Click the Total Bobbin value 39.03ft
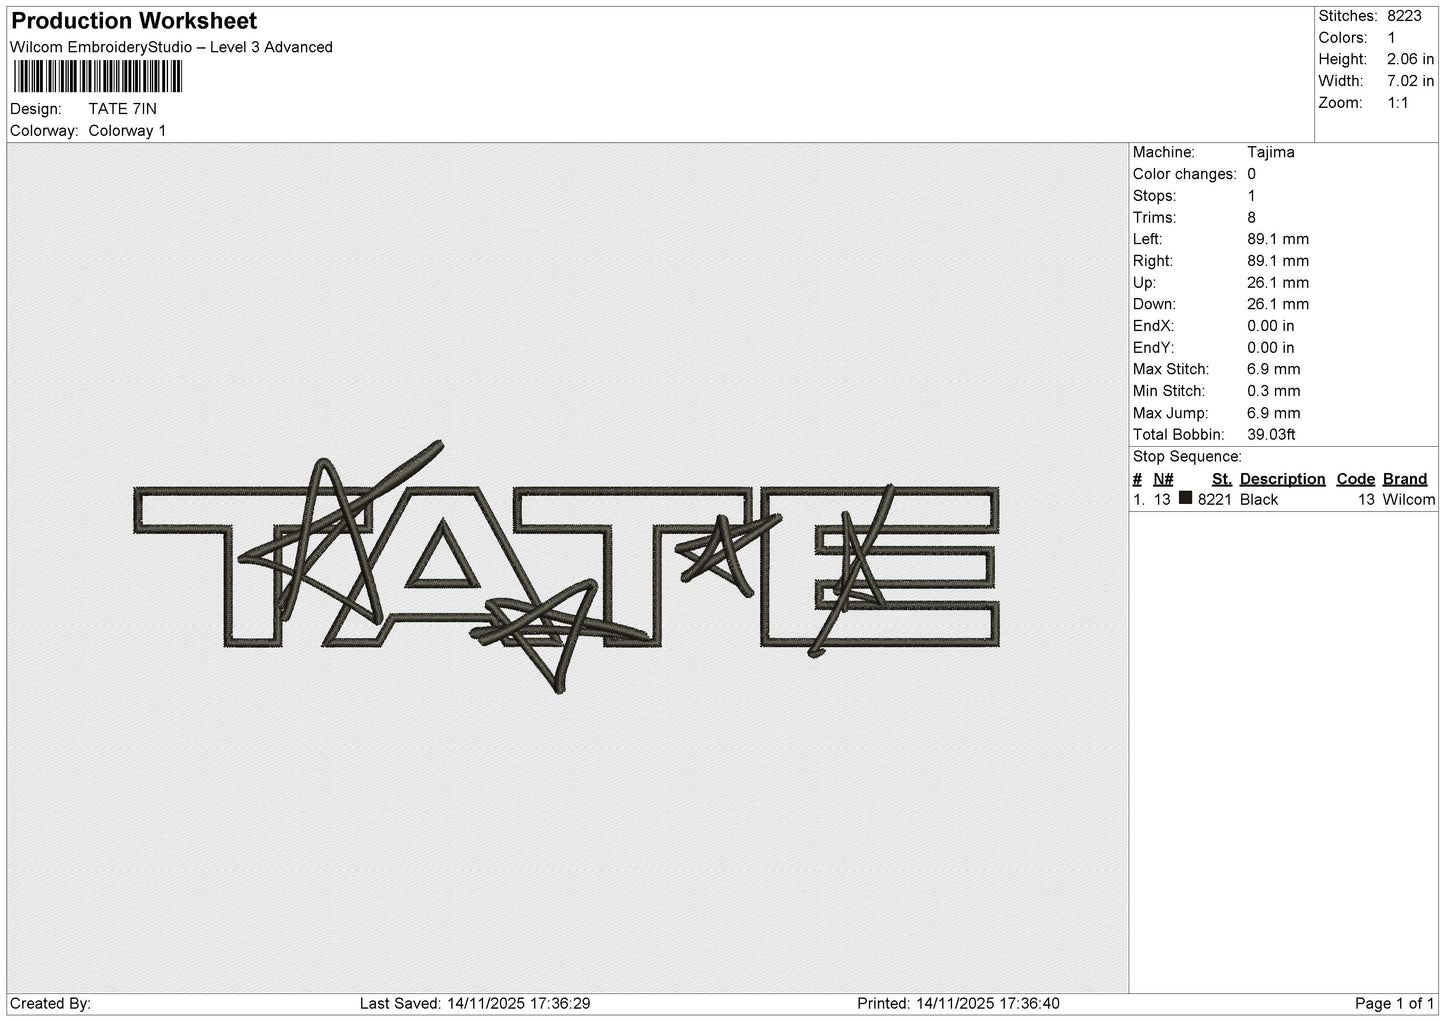Screen dimensions: 1445x1021 1271,435
